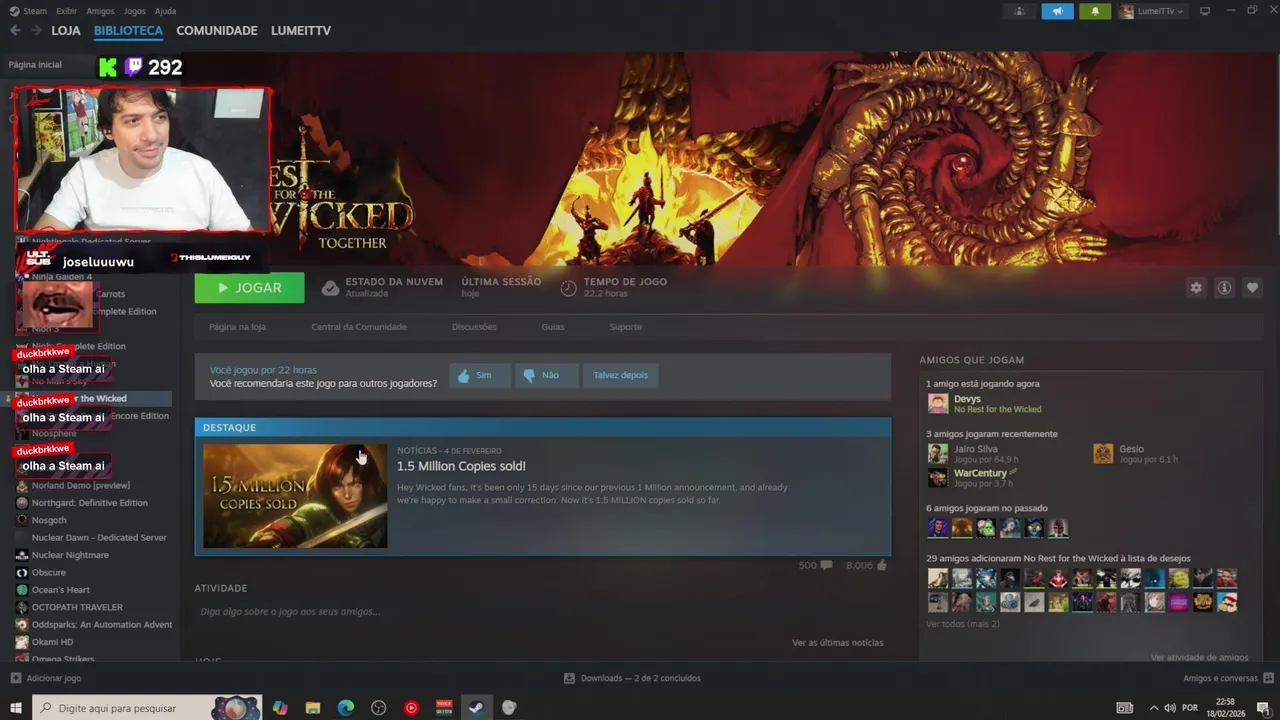Screen dimensions: 1280x720
Task: Open the Exibir menu
Action: point(66,11)
